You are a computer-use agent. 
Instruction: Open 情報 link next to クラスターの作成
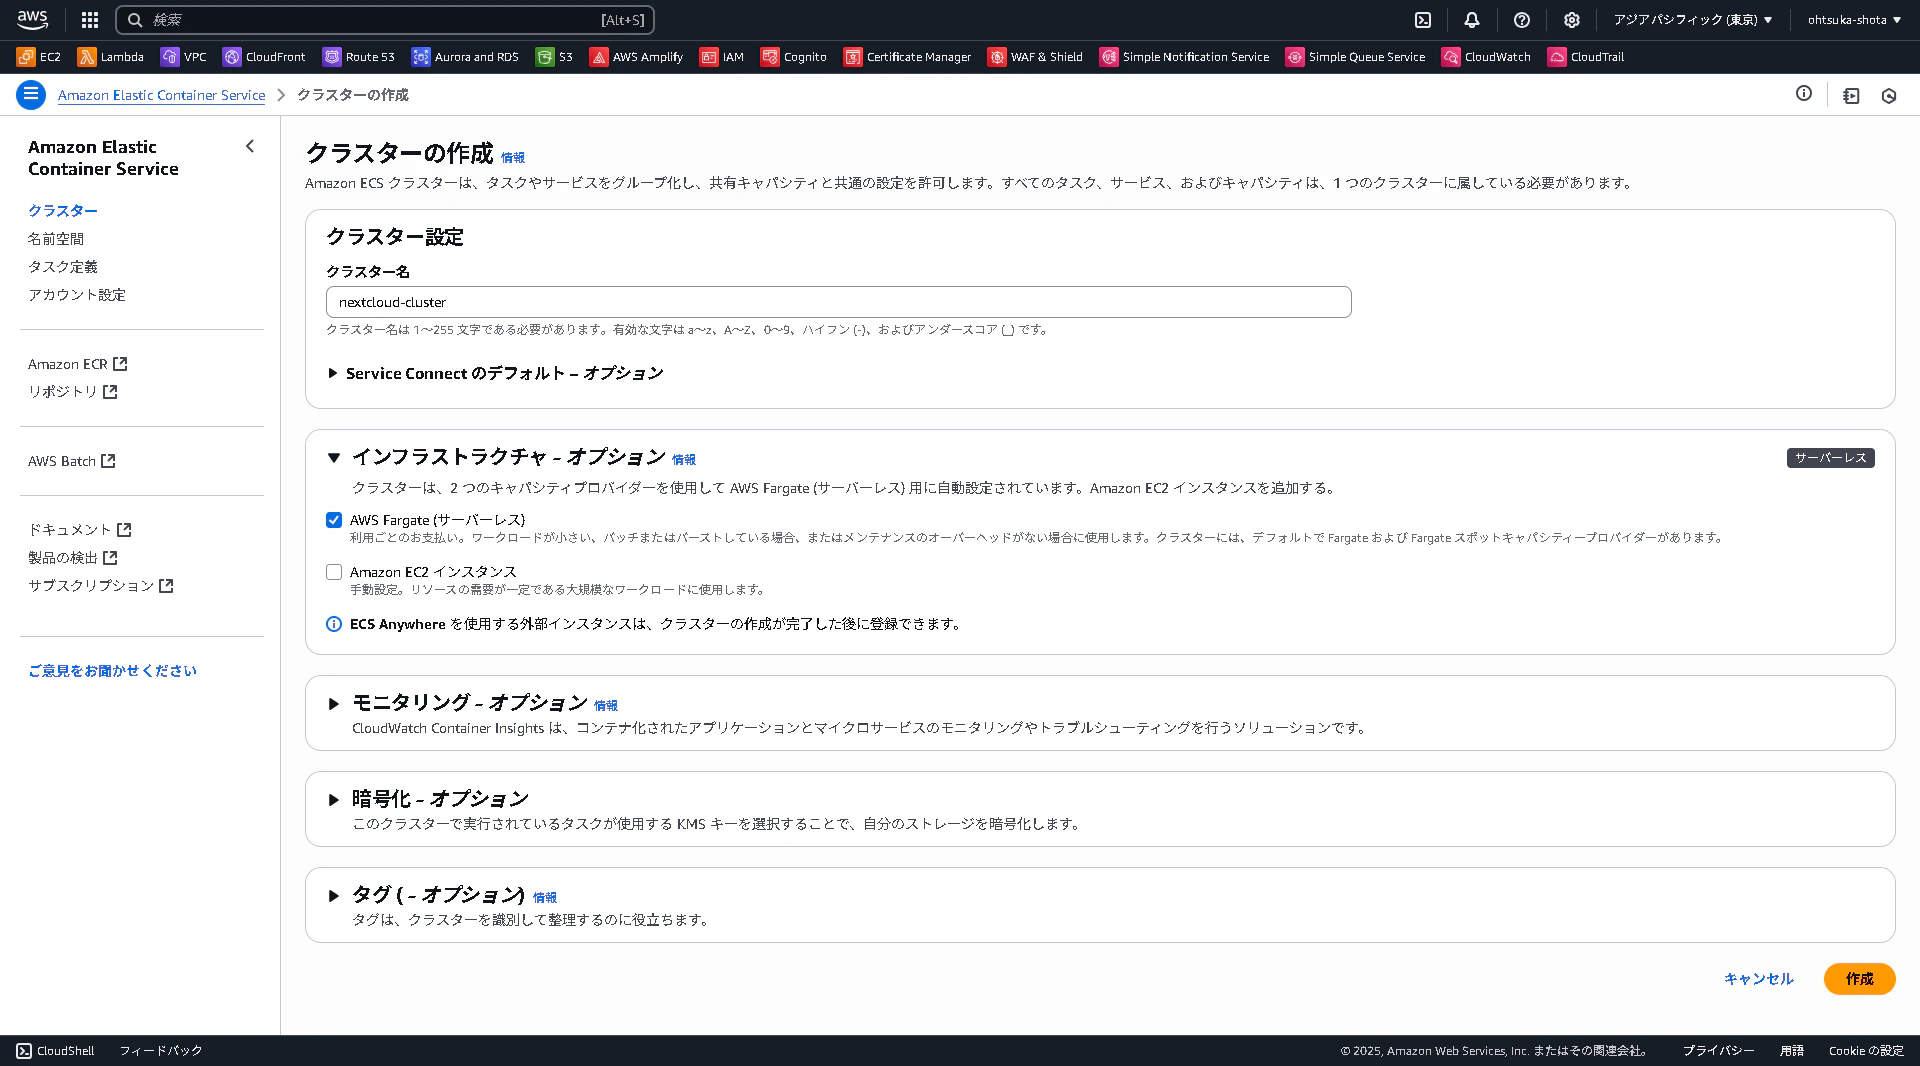[x=513, y=158]
